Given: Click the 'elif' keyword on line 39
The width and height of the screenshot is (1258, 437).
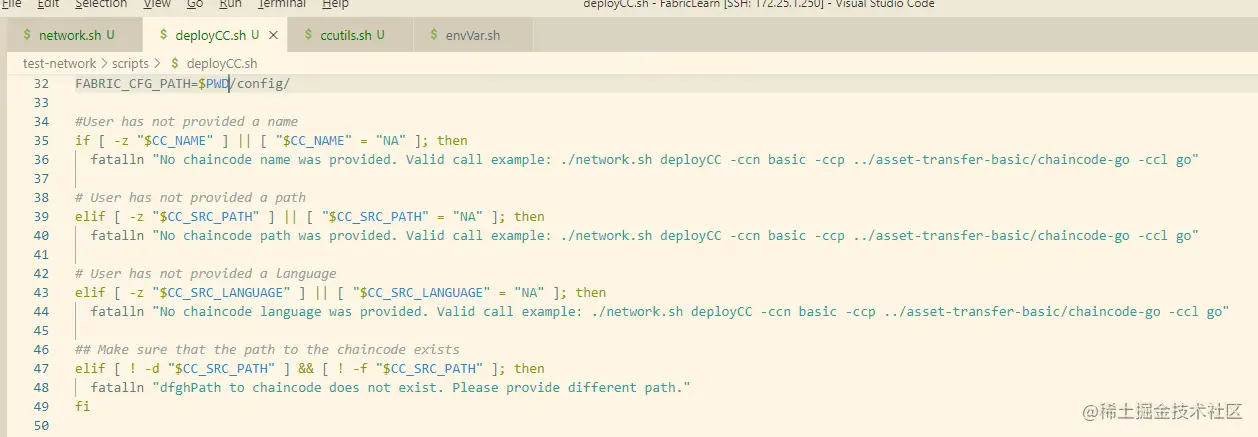Looking at the screenshot, I should (x=90, y=216).
